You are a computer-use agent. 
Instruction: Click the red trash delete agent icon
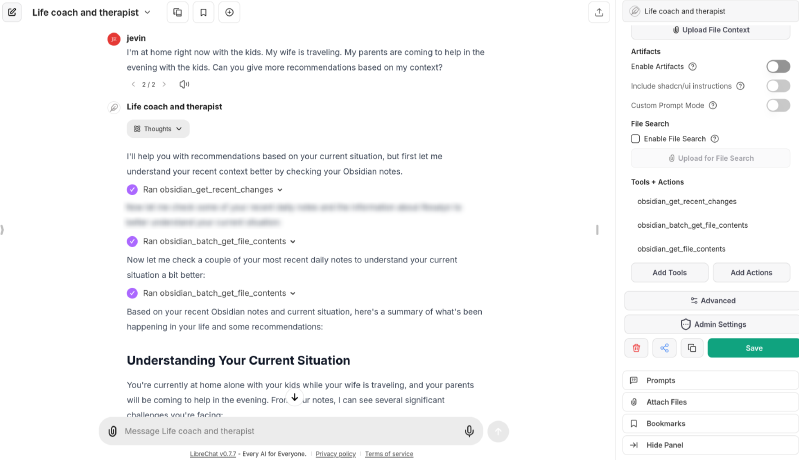point(636,348)
